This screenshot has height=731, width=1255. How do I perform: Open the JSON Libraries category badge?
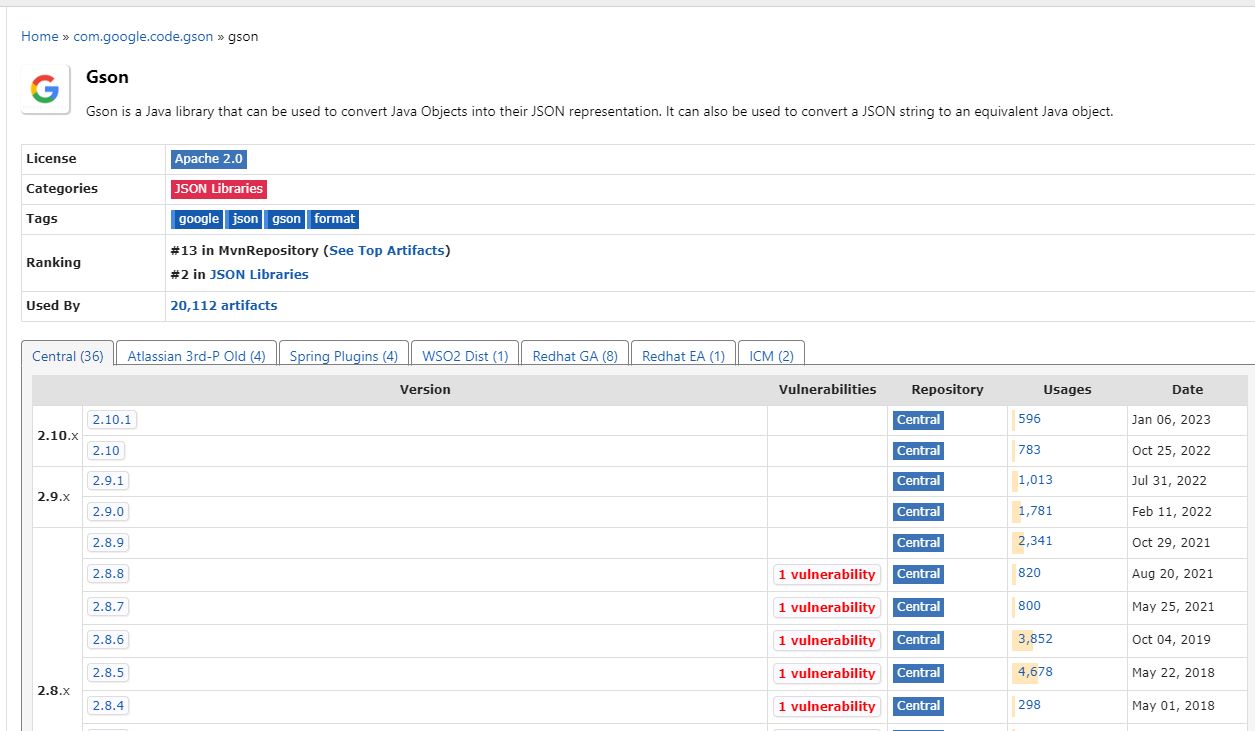tap(219, 189)
